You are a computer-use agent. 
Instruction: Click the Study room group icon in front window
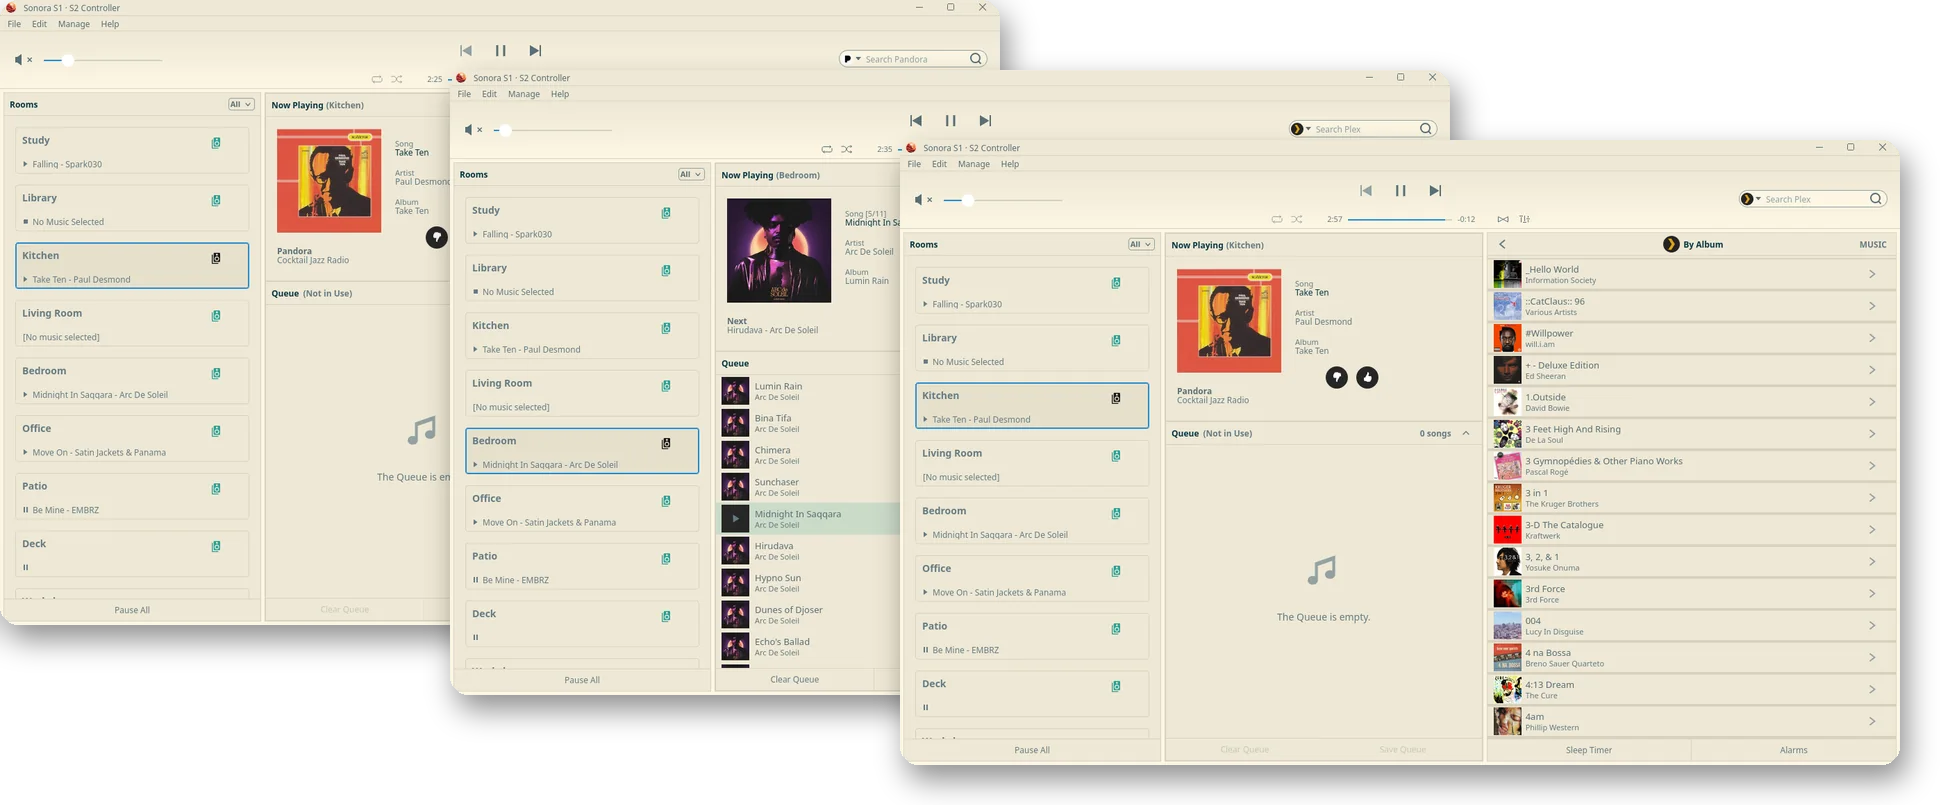(x=1116, y=283)
